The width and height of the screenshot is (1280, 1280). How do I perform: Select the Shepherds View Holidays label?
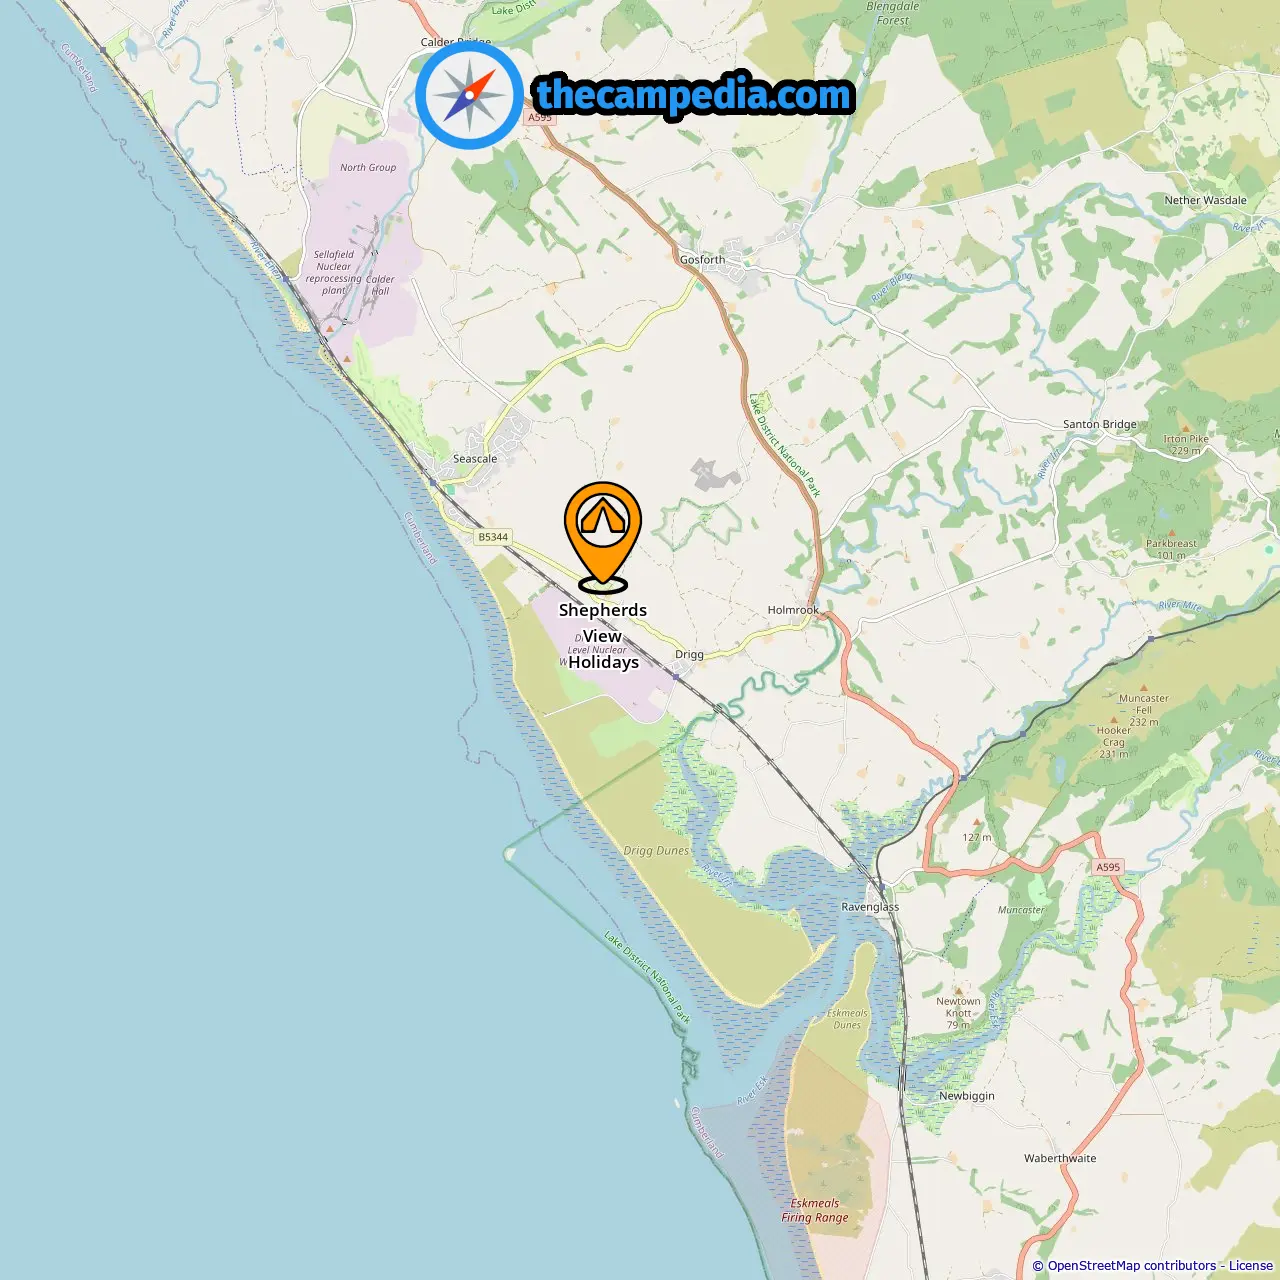point(603,636)
